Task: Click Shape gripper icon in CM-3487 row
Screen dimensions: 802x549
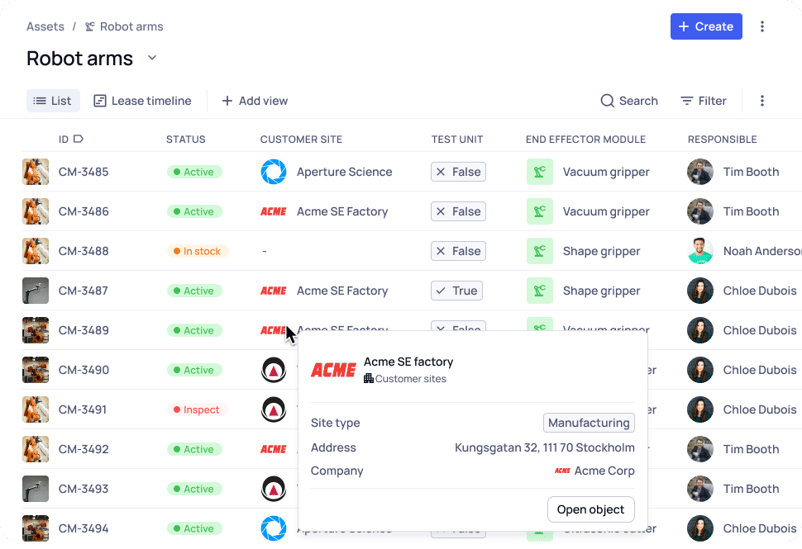Action: point(540,291)
